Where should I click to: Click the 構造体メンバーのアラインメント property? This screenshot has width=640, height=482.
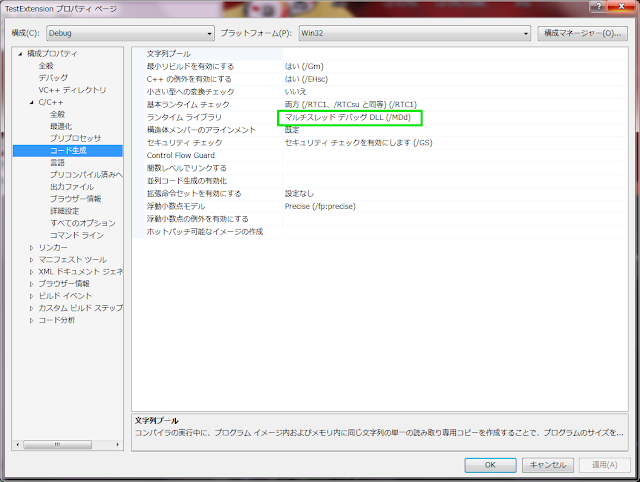tap(201, 130)
